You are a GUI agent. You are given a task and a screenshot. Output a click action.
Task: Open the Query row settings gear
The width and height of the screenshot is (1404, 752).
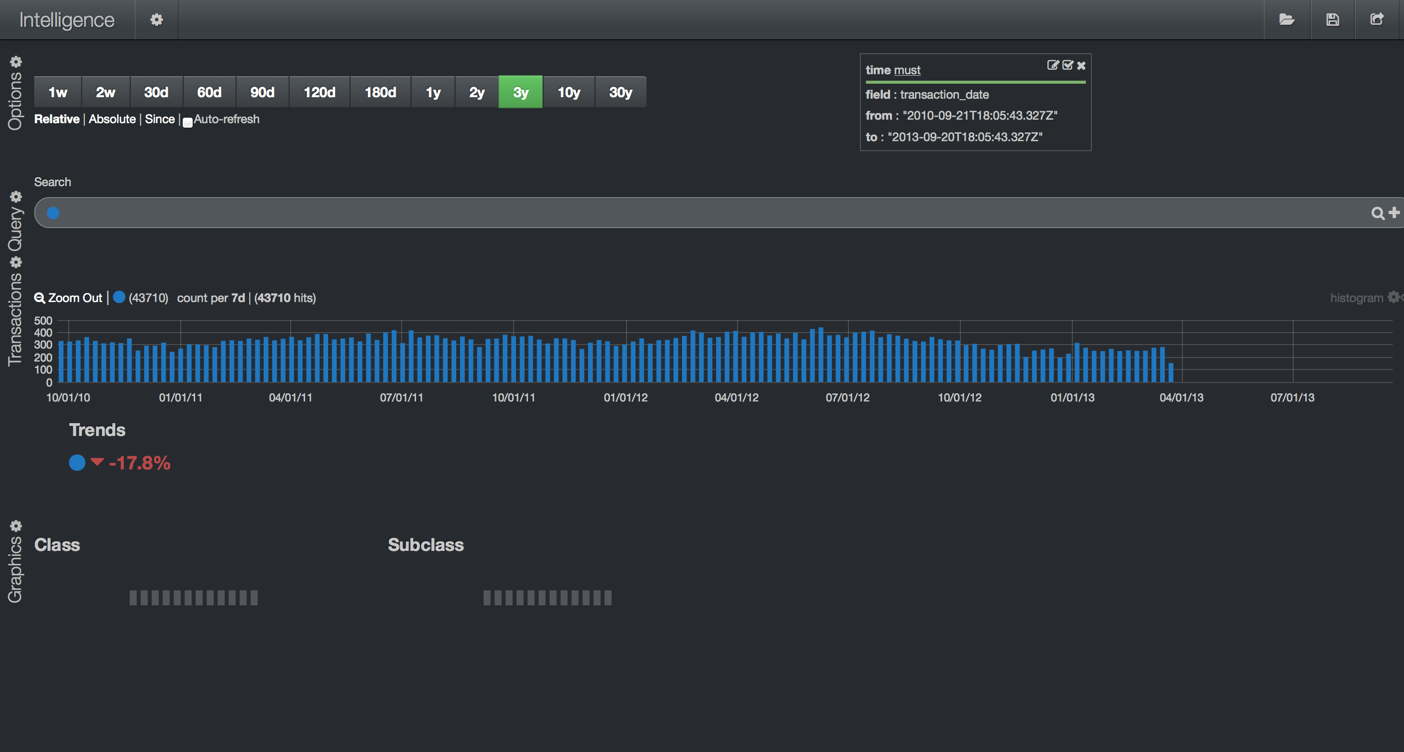(x=16, y=197)
